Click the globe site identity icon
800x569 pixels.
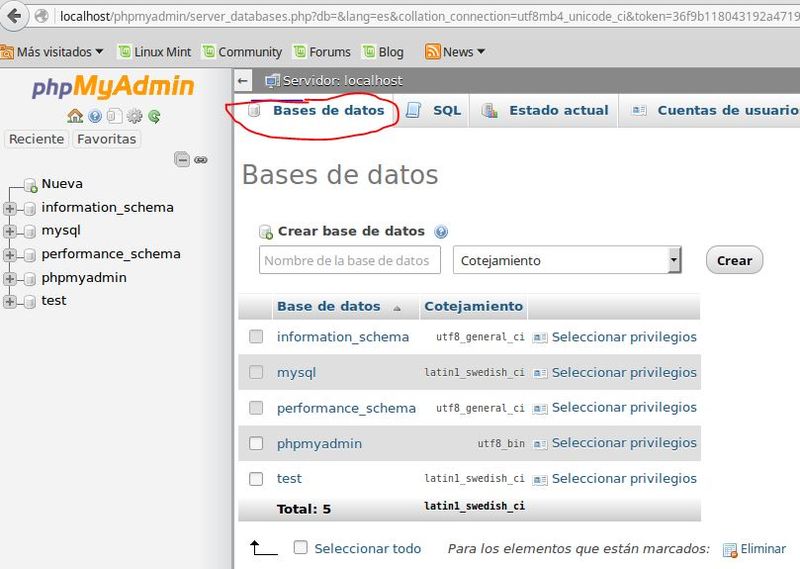point(42,16)
